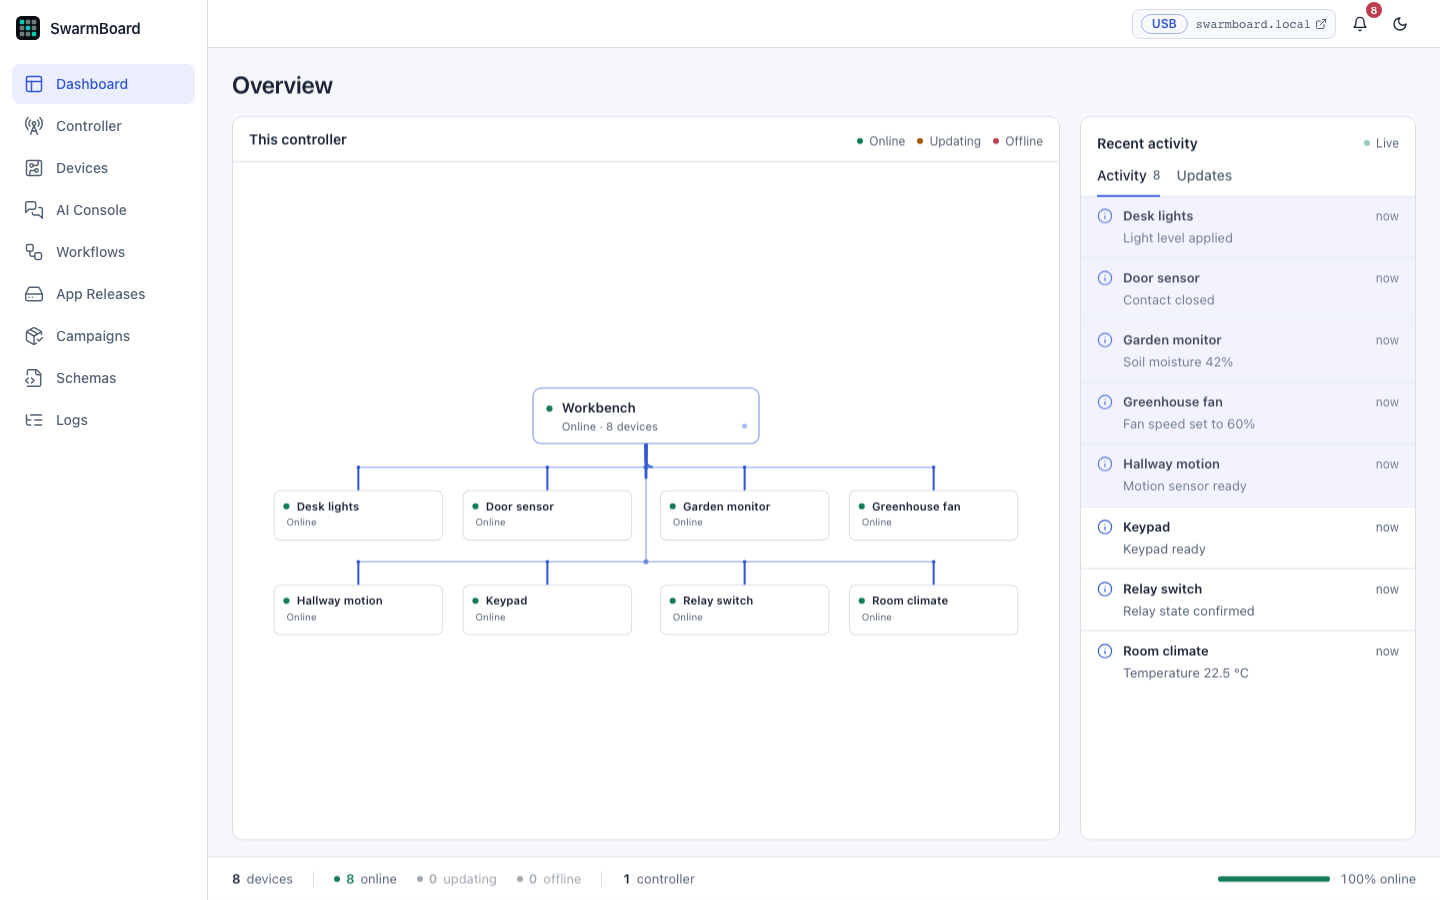Click the '0 offline' footer status
The height and width of the screenshot is (900, 1440).
549,879
